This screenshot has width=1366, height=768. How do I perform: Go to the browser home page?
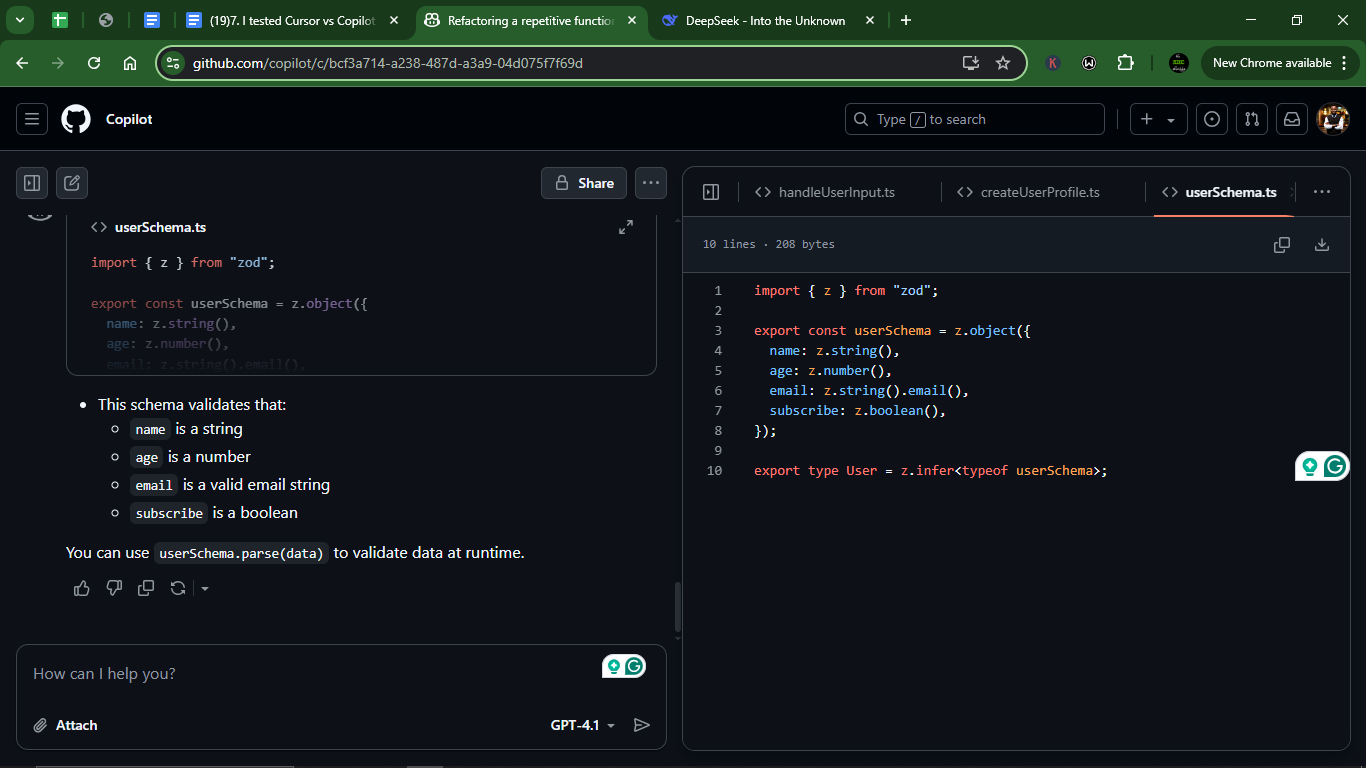(130, 63)
